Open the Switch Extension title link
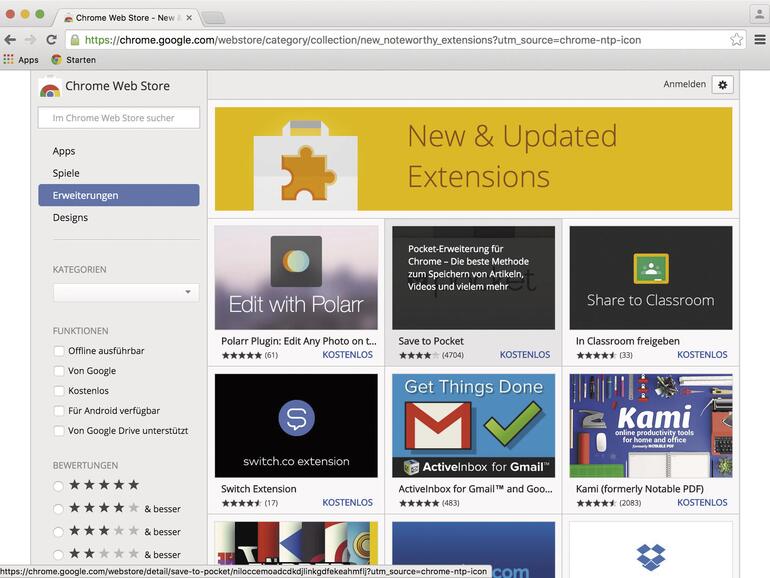 click(x=259, y=489)
